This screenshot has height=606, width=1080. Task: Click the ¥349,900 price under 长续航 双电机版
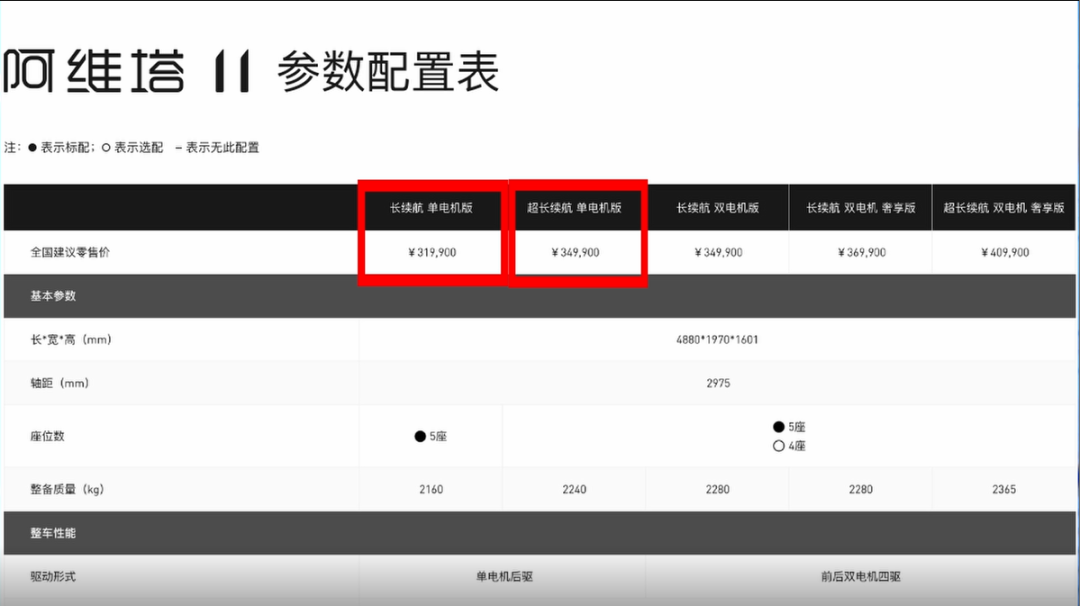click(x=718, y=252)
